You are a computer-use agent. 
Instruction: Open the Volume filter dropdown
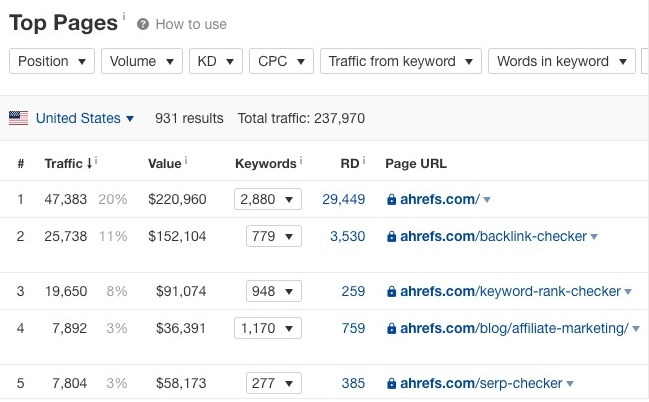tap(142, 61)
